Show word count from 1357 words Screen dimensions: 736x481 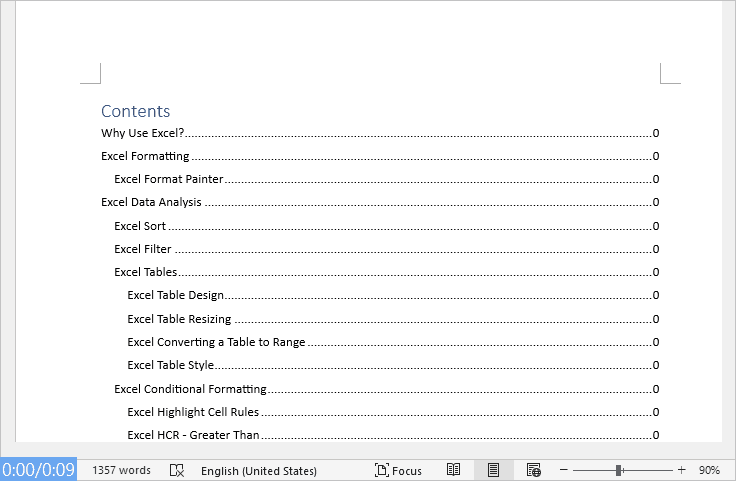[x=121, y=470]
